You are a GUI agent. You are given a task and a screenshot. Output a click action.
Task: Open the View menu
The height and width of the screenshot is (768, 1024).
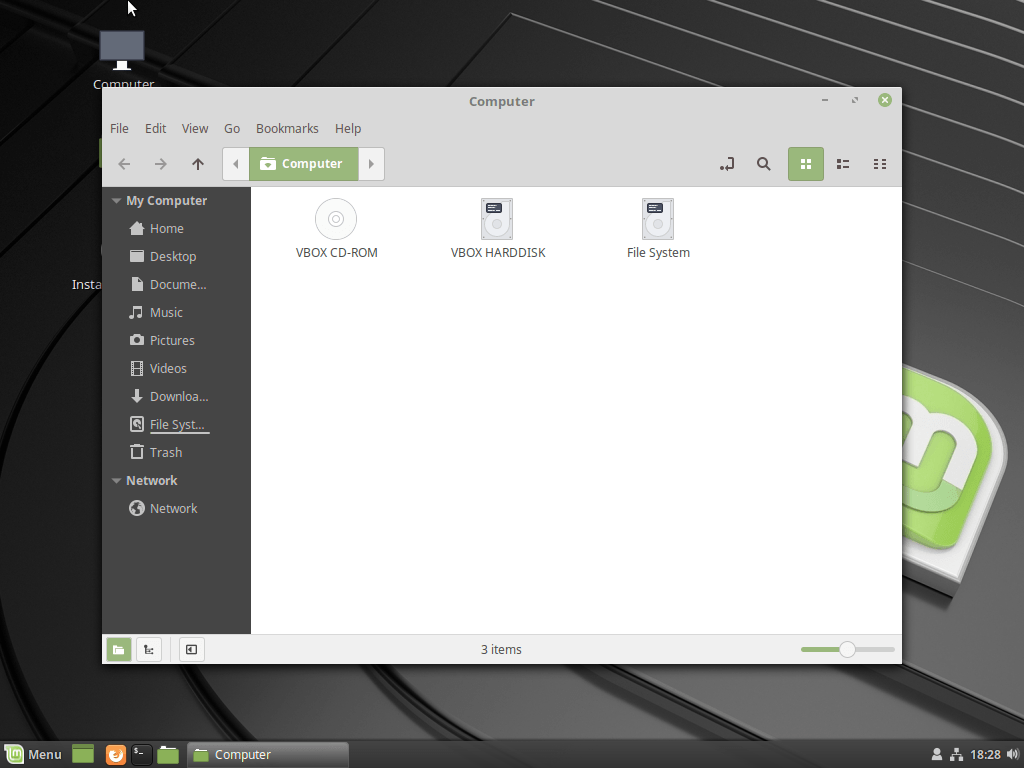pyautogui.click(x=195, y=129)
